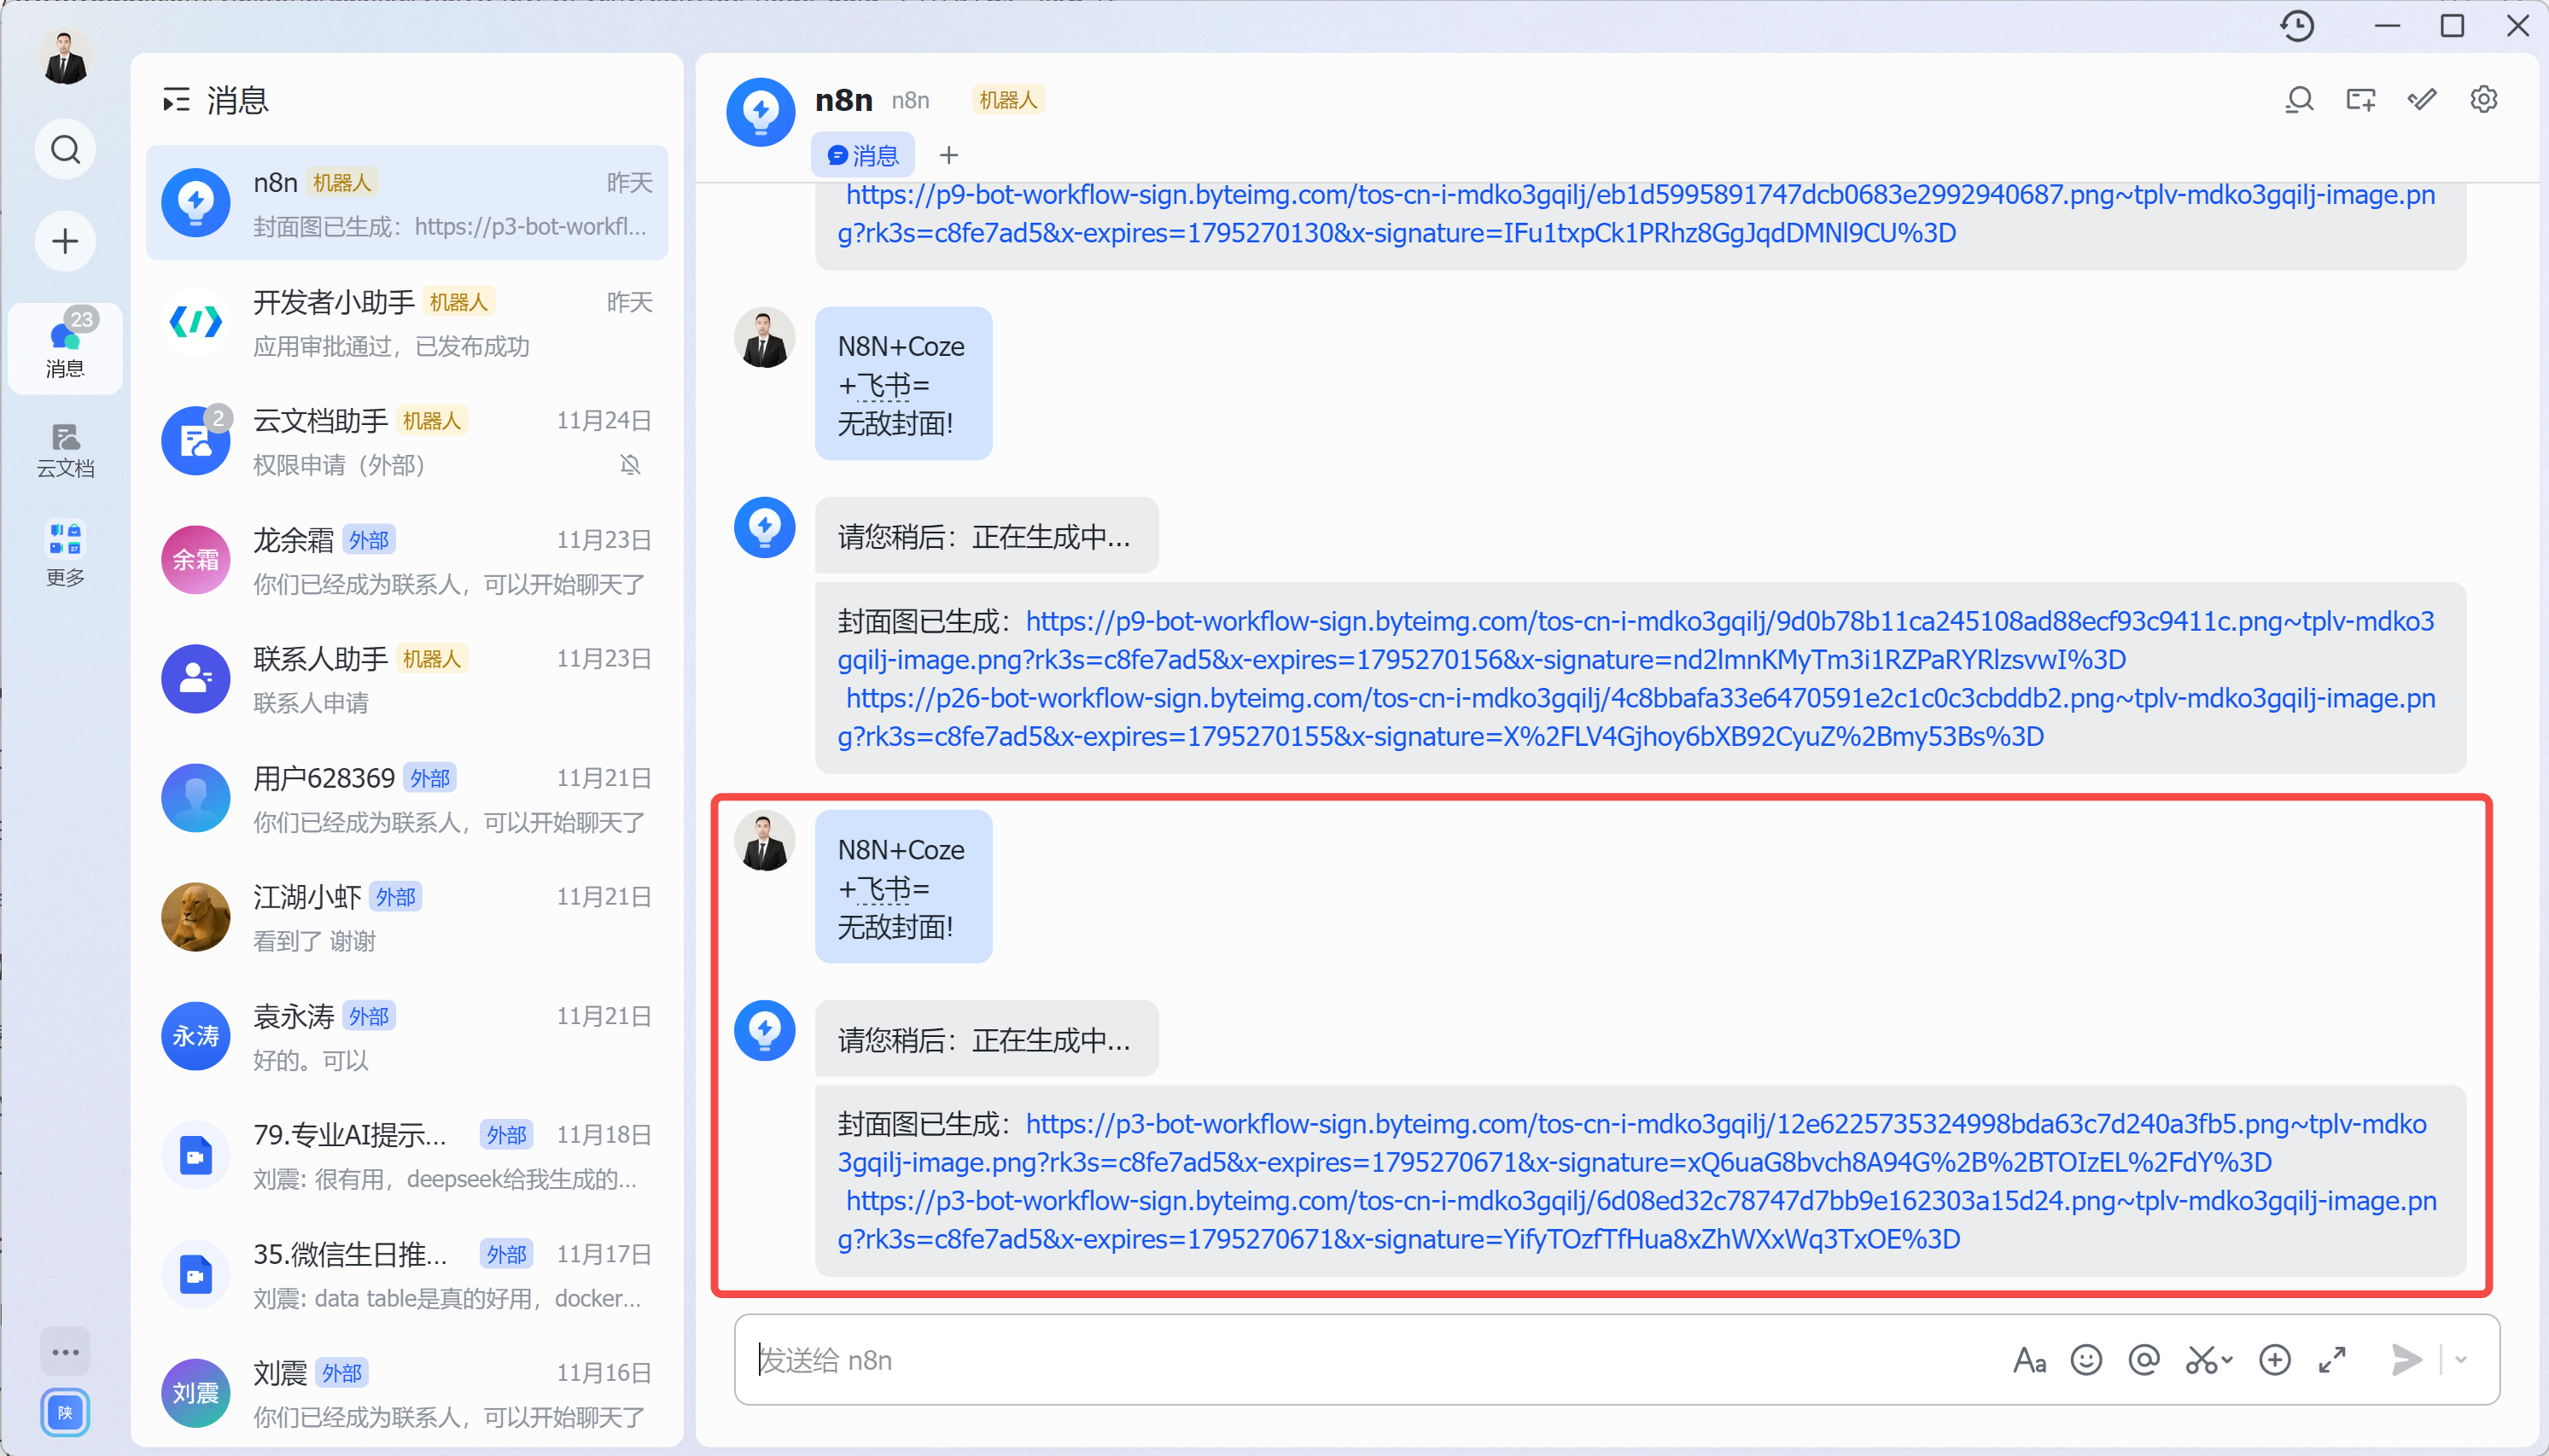
Task: Open the 更多 apps grid
Action: click(x=65, y=553)
